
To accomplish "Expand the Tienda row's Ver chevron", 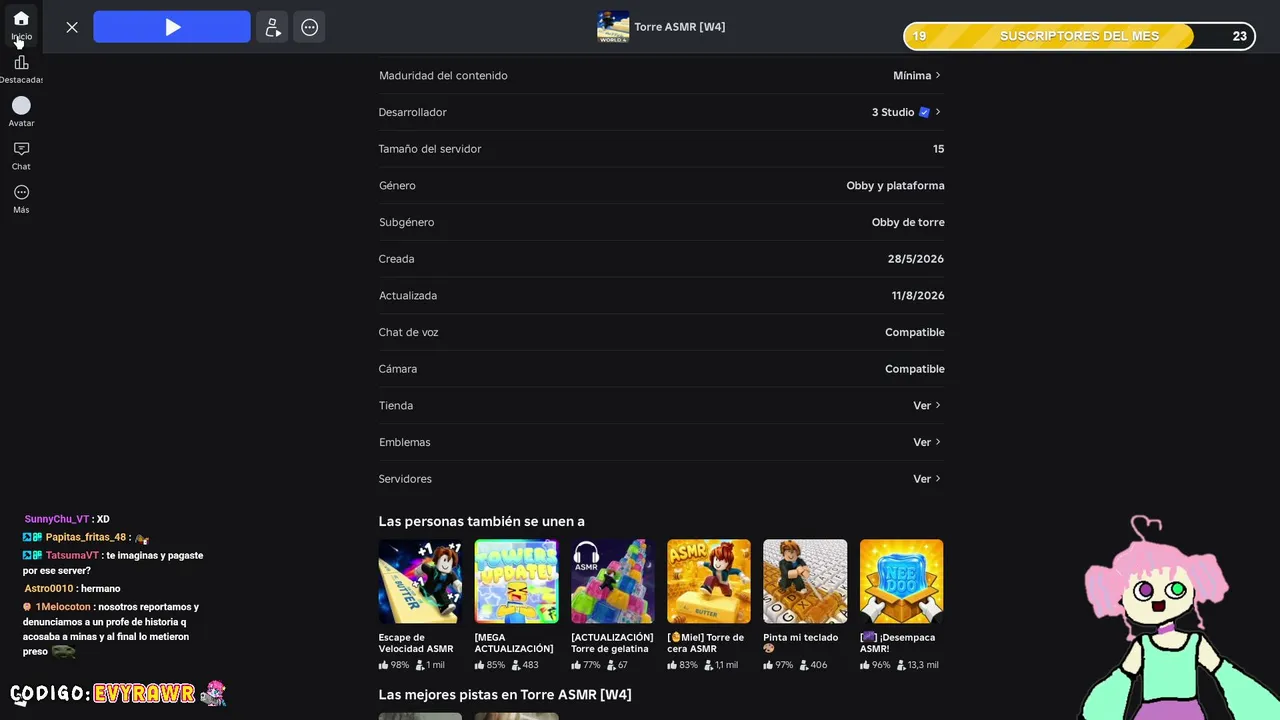I will coord(938,405).
